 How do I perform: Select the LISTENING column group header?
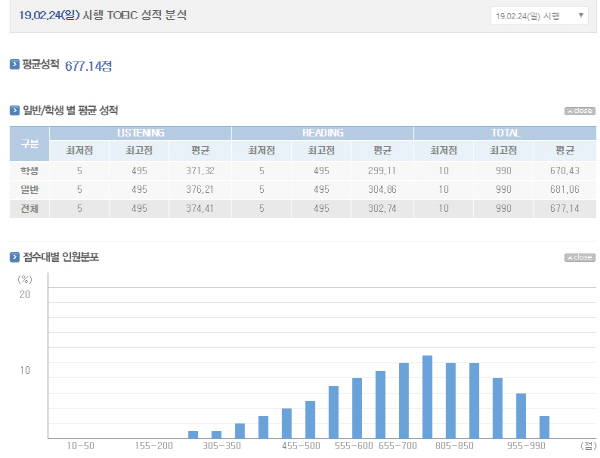pyautogui.click(x=140, y=133)
